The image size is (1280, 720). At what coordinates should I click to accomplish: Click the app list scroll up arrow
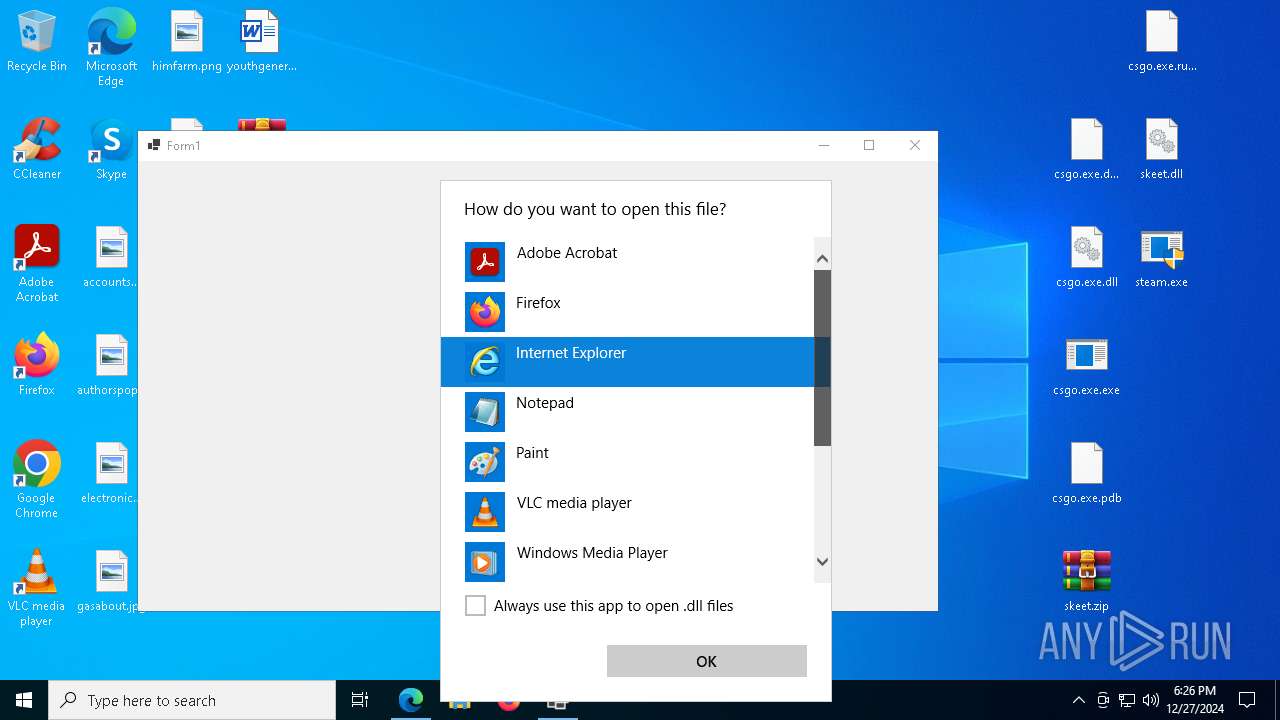tap(822, 259)
